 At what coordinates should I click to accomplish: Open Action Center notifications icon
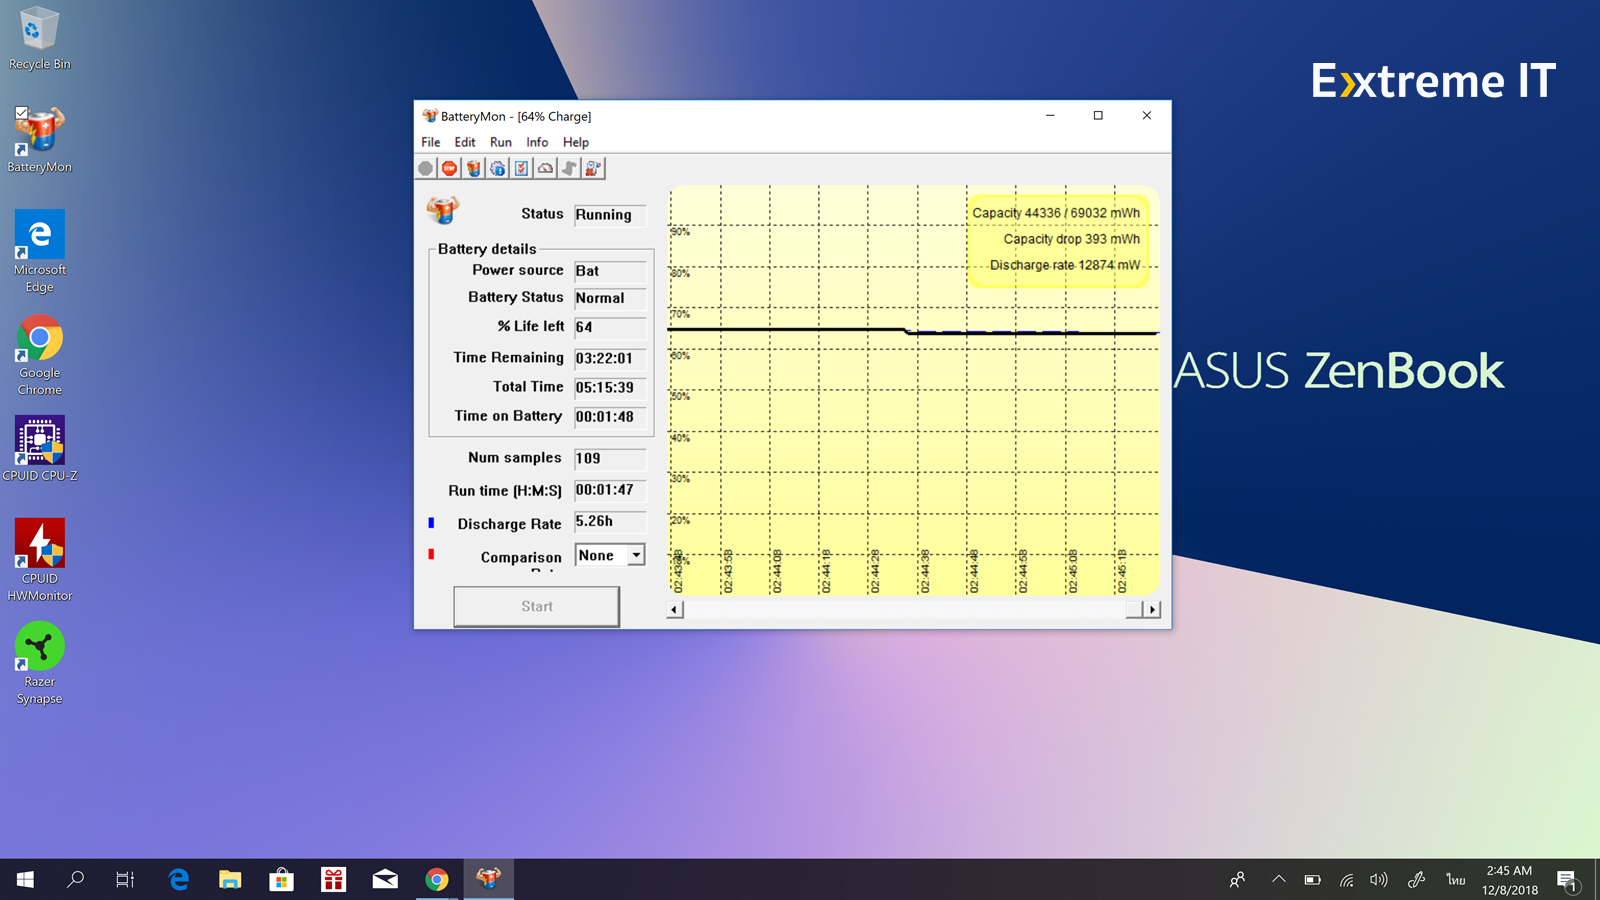click(x=1567, y=880)
